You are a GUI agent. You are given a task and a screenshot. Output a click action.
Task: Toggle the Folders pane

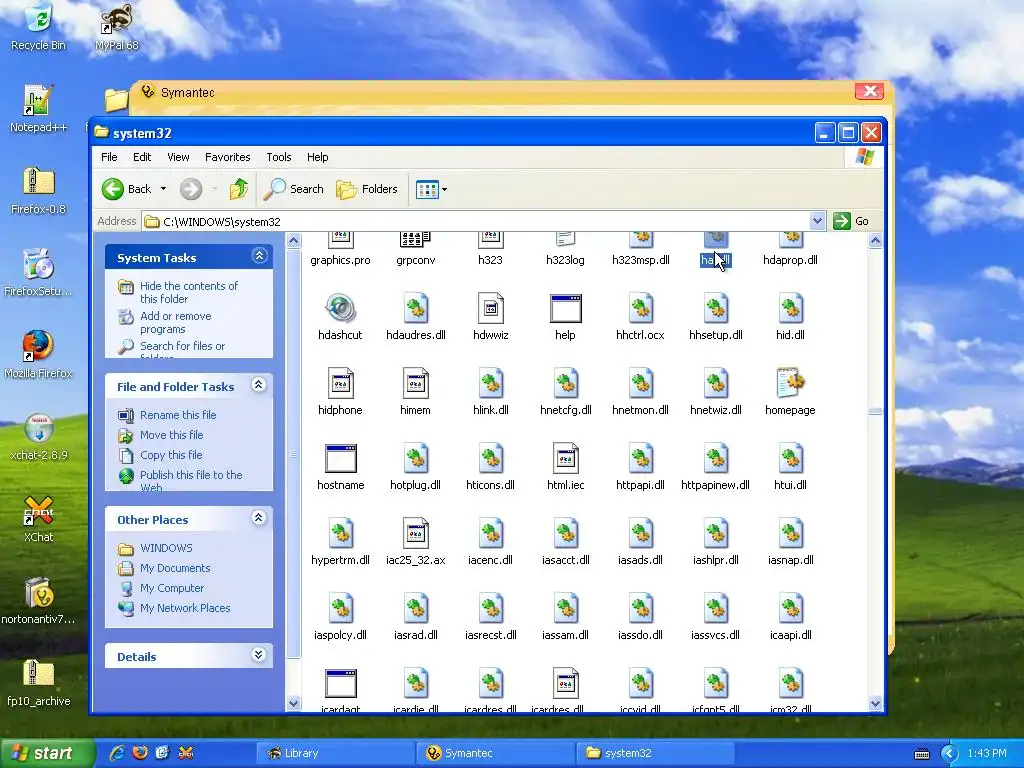click(x=367, y=189)
